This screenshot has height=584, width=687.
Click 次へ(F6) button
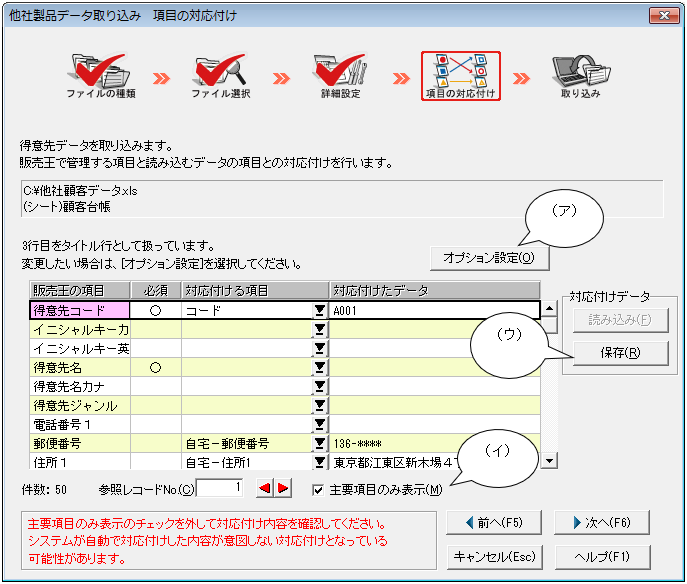(602, 522)
